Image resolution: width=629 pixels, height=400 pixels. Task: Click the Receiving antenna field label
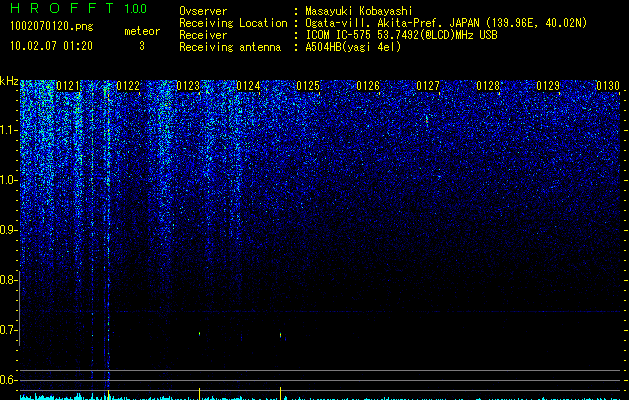(230, 47)
